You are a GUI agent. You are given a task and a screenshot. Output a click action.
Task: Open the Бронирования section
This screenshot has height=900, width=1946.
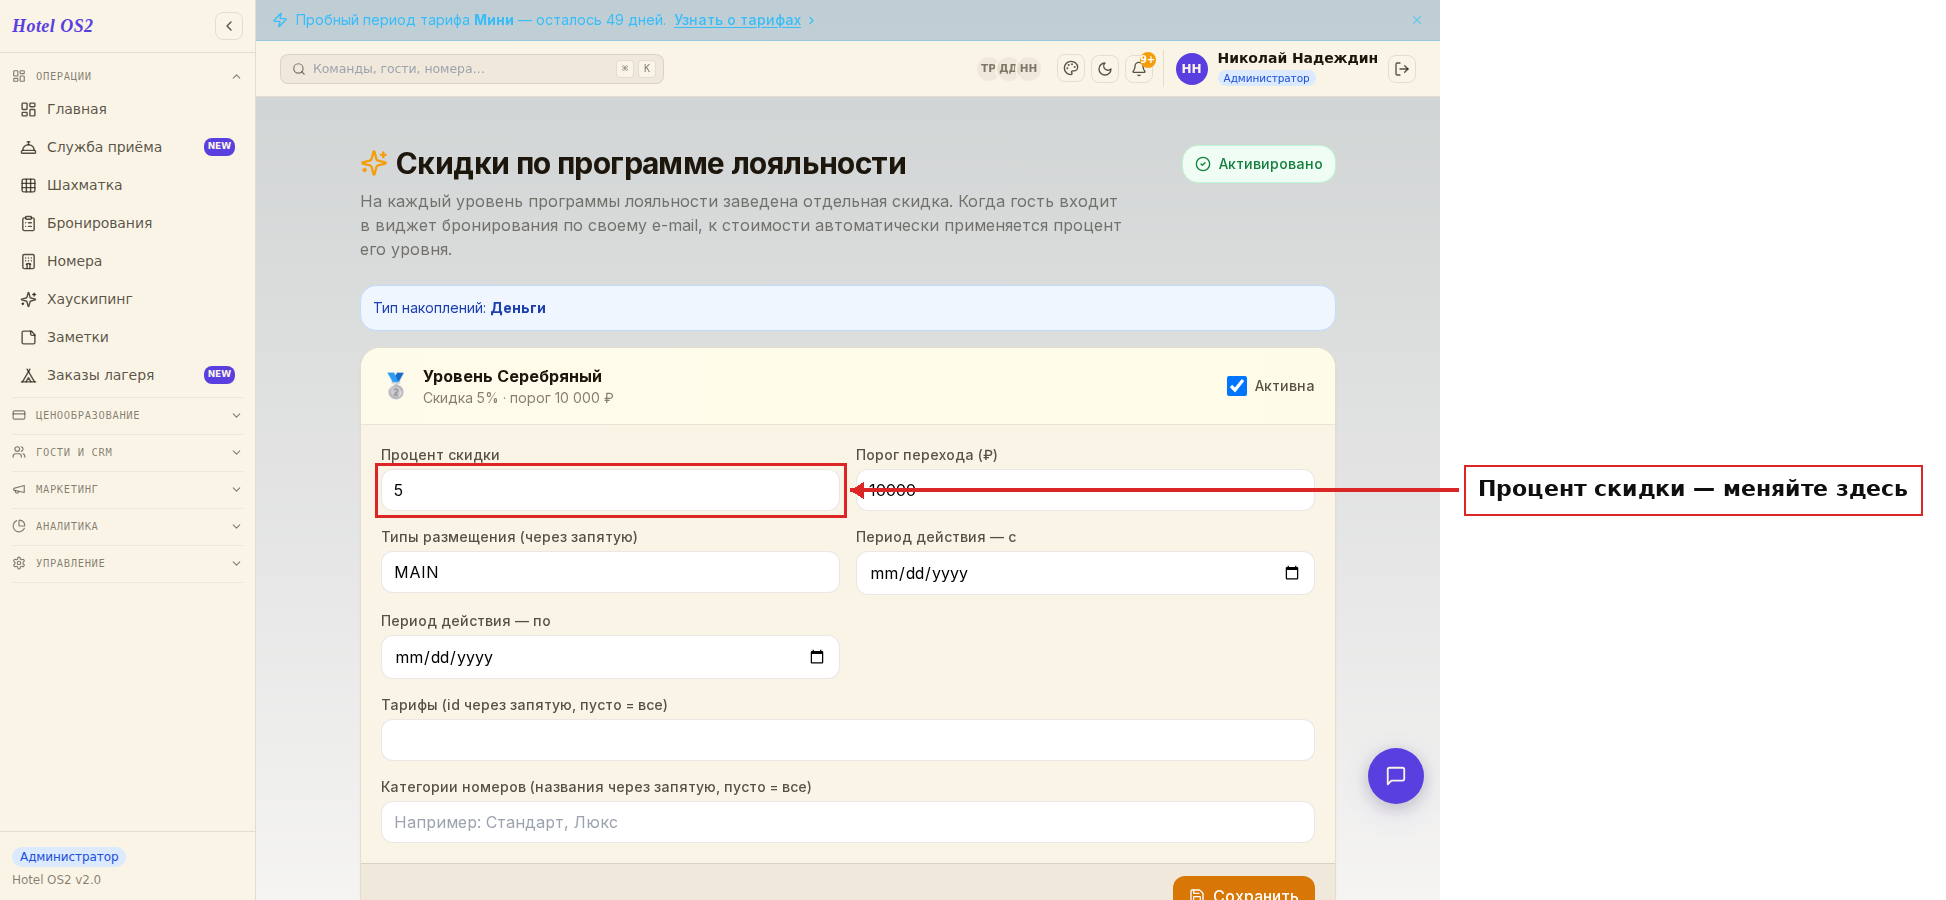tap(127, 223)
